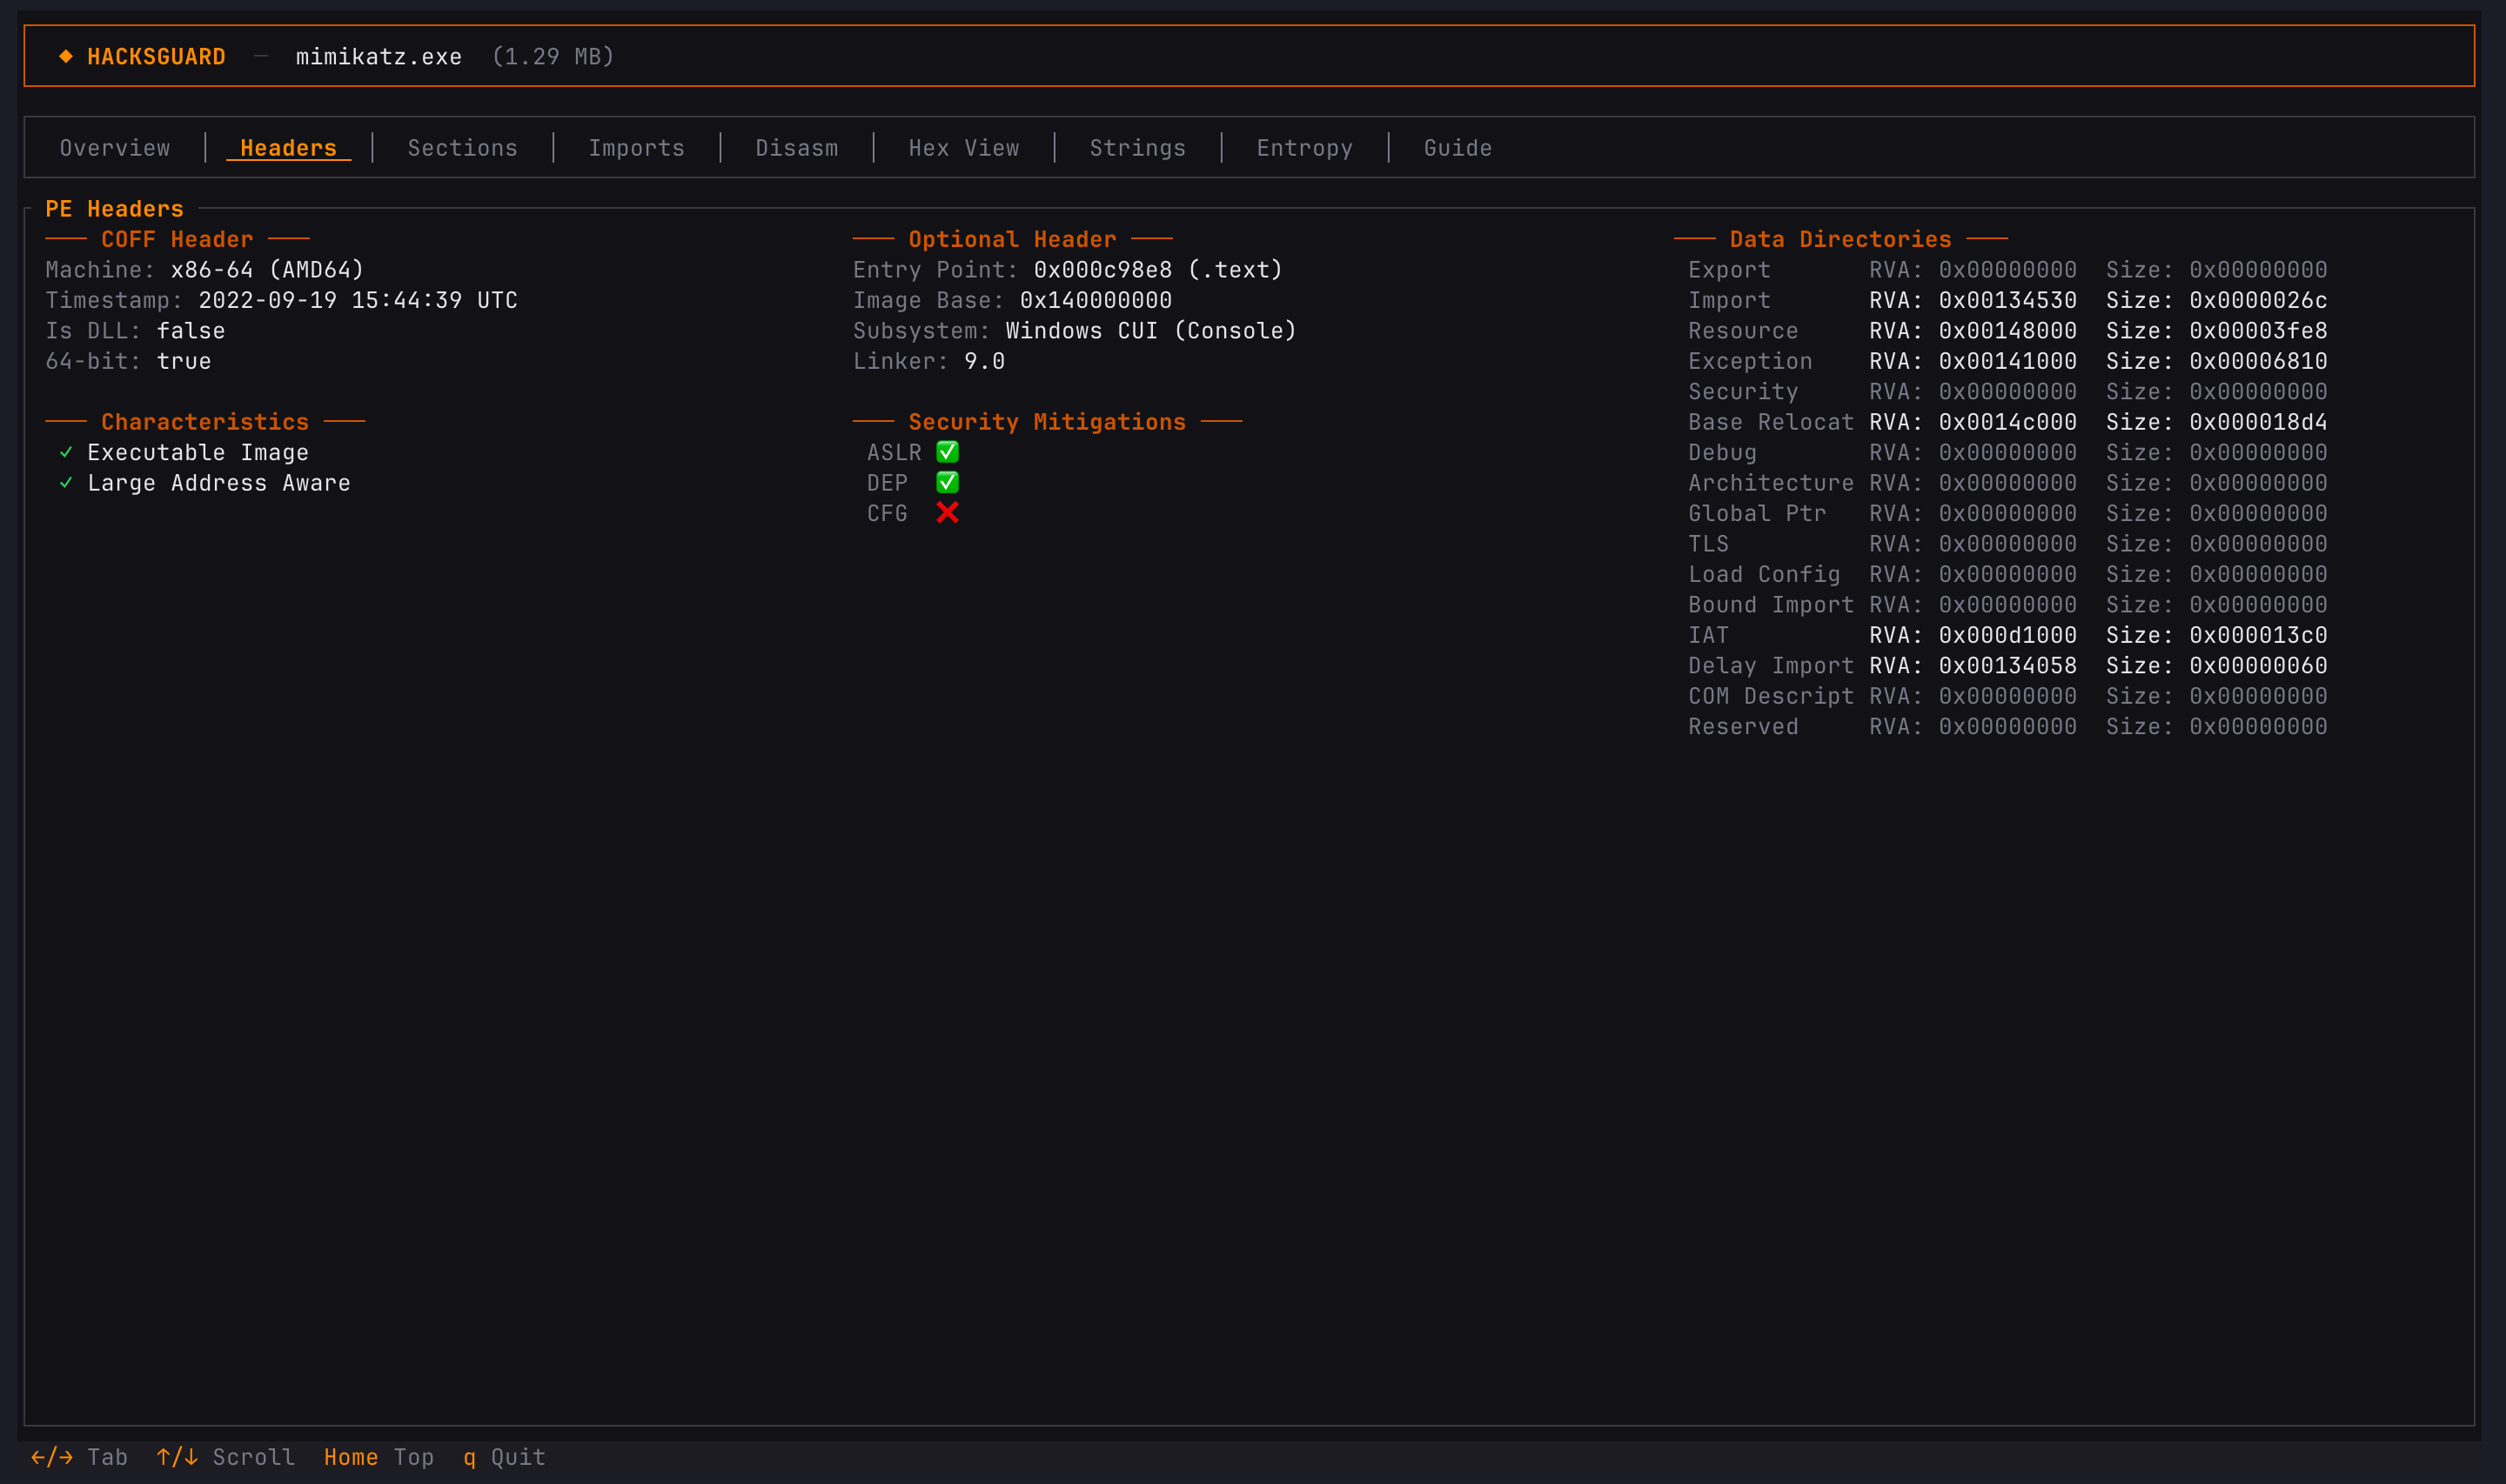
Task: Show the Entropy tab
Action: [1305, 148]
